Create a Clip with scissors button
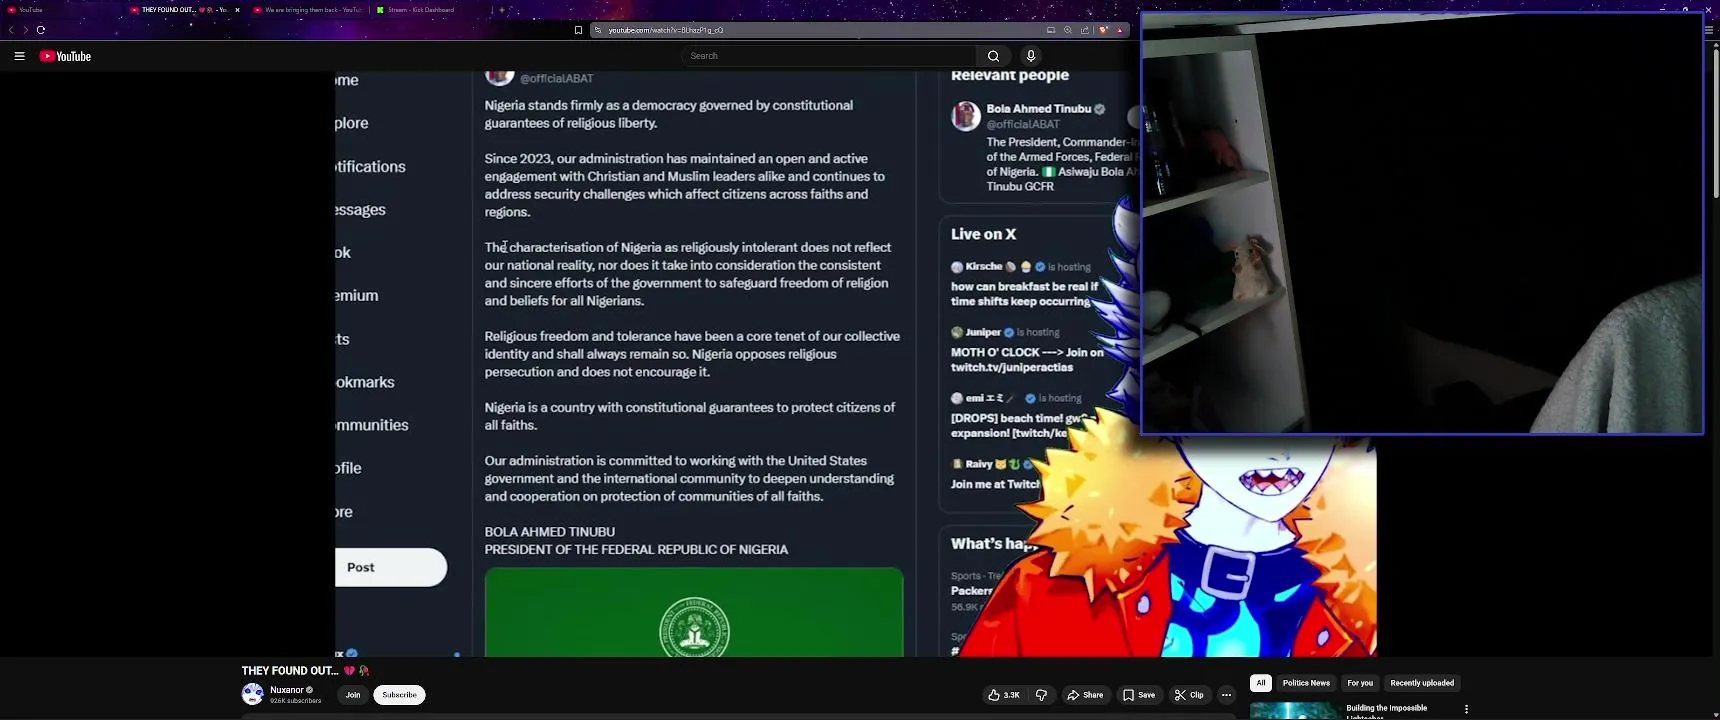Viewport: 1720px width, 720px height. pos(1189,695)
